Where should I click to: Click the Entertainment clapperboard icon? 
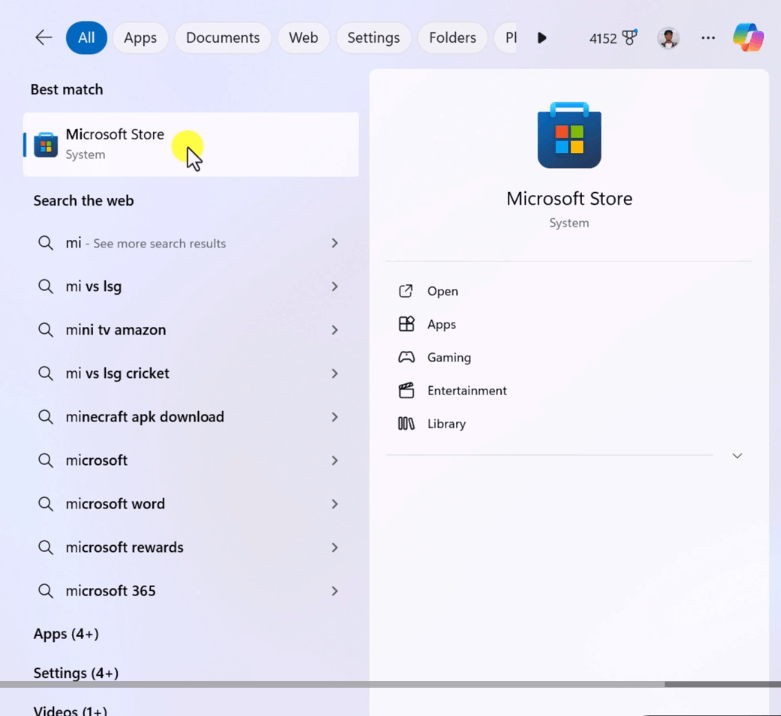pos(406,390)
